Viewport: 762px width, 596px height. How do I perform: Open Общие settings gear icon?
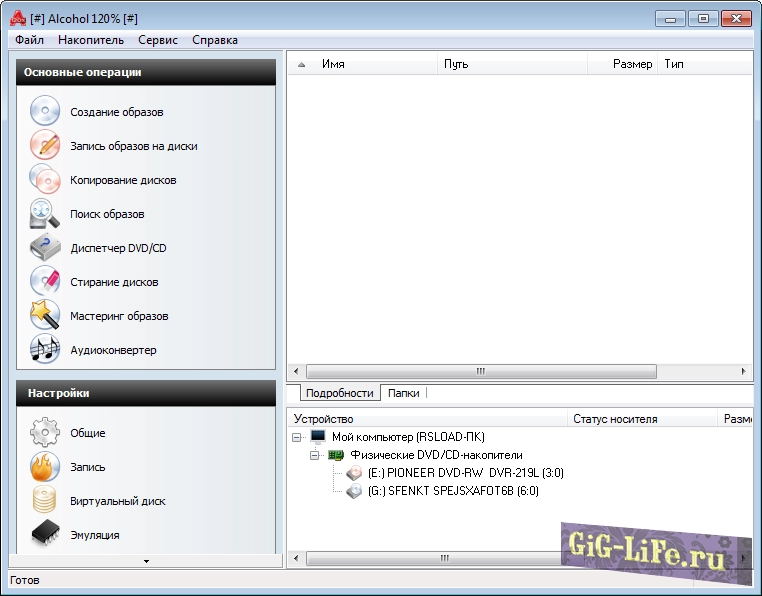click(45, 433)
